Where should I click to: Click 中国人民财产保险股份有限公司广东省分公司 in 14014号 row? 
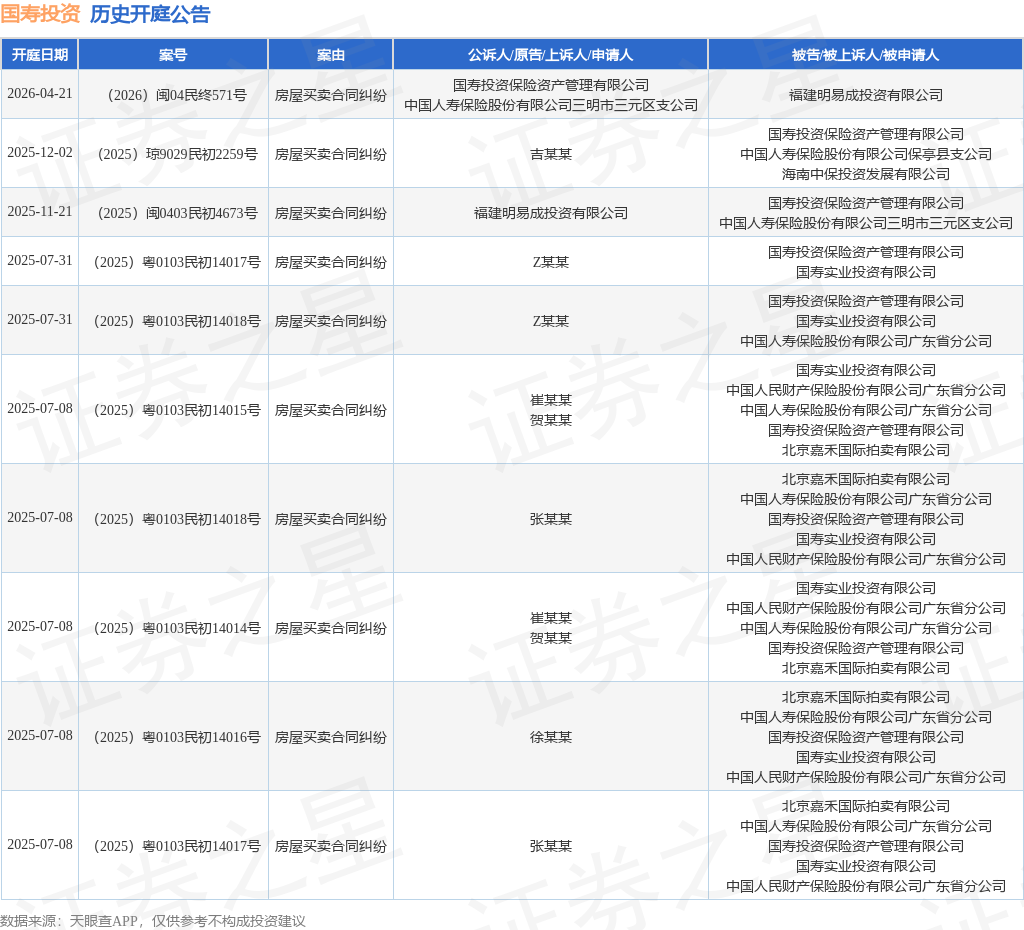[x=865, y=609]
